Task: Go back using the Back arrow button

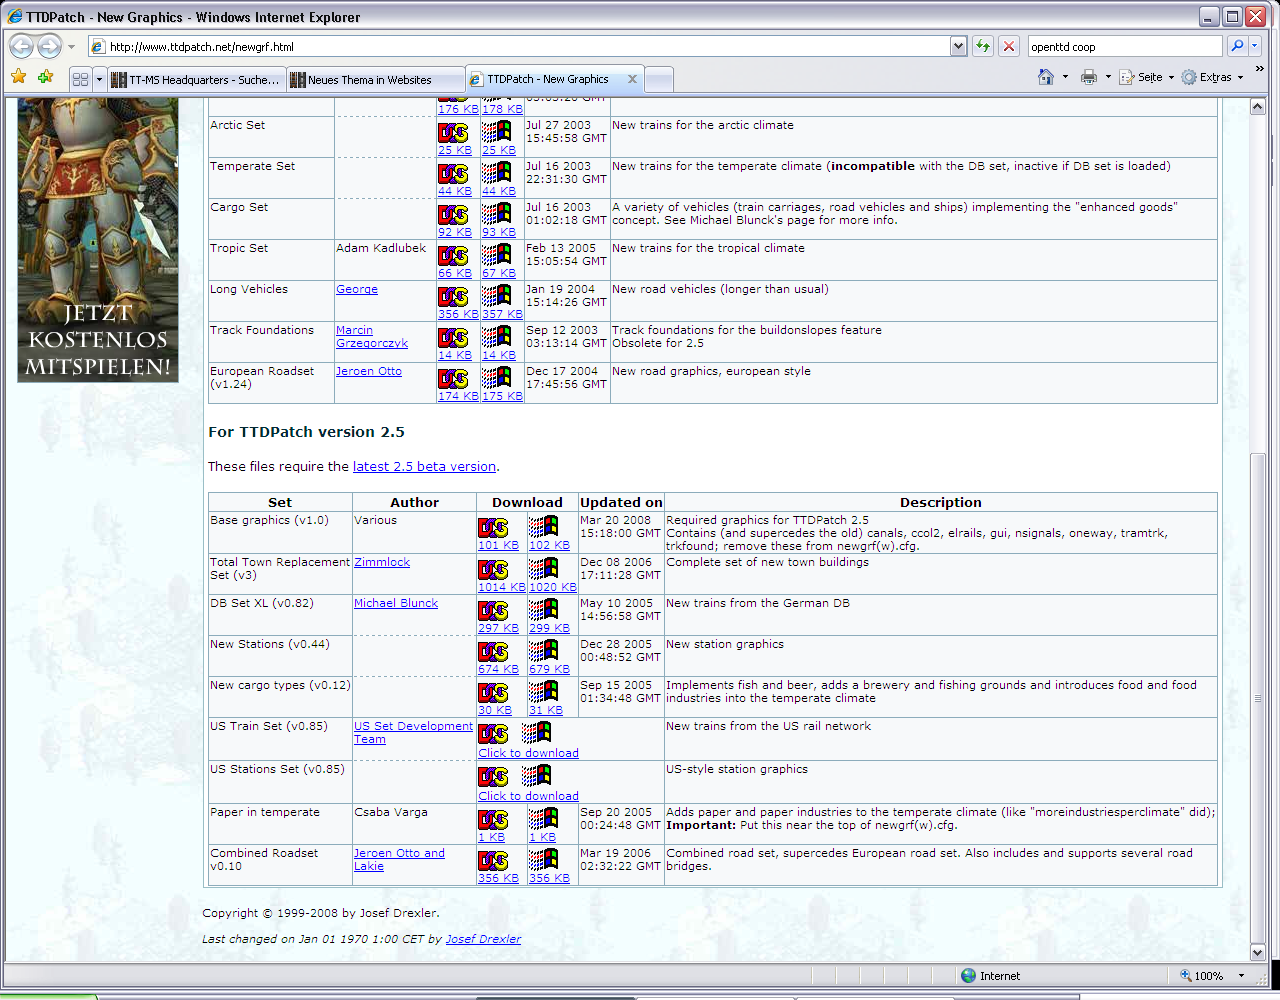Action: click(21, 46)
